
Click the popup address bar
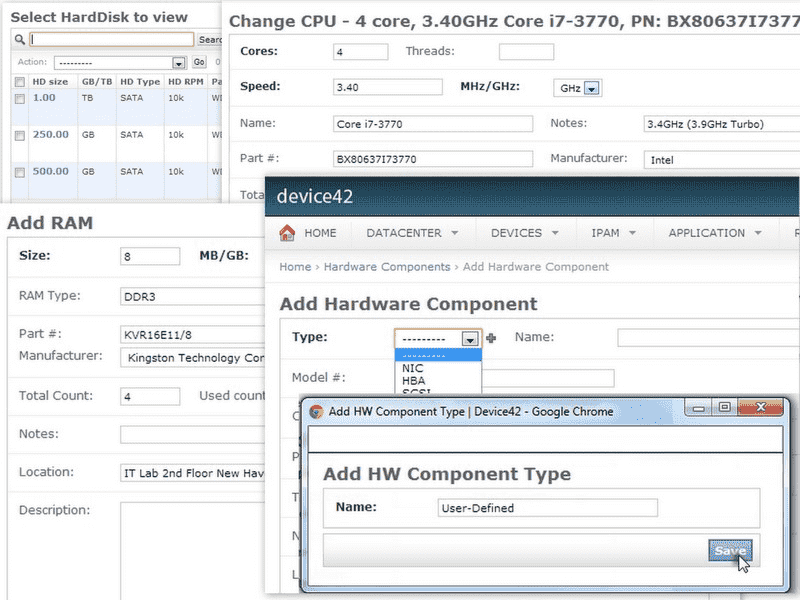click(545, 439)
